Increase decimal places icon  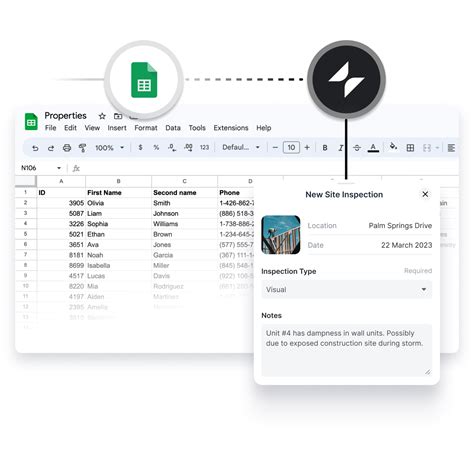point(188,148)
